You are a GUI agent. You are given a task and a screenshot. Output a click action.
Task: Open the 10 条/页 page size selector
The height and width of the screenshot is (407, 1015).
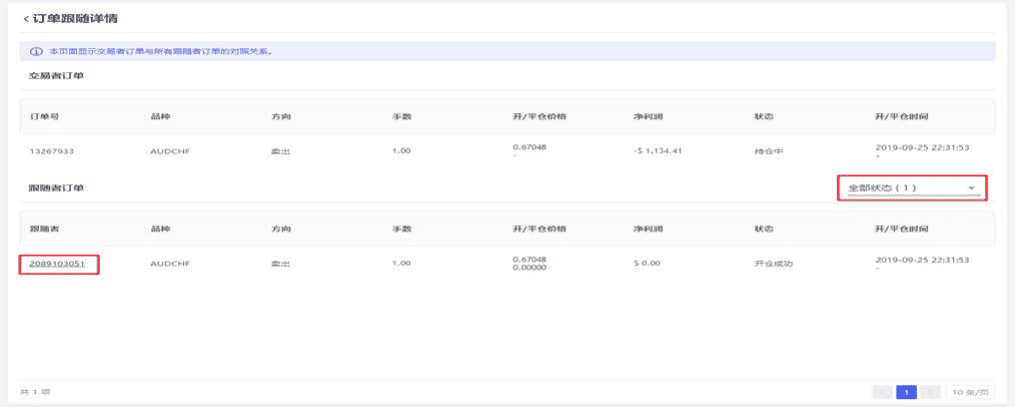[970, 392]
